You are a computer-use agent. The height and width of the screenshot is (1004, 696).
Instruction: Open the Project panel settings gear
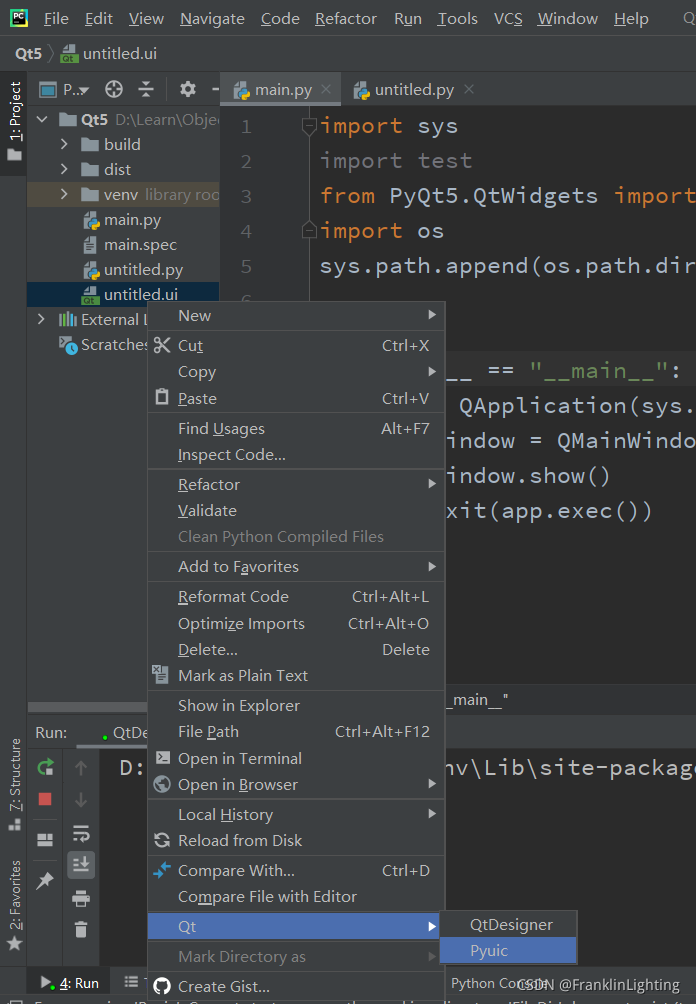tap(188, 89)
